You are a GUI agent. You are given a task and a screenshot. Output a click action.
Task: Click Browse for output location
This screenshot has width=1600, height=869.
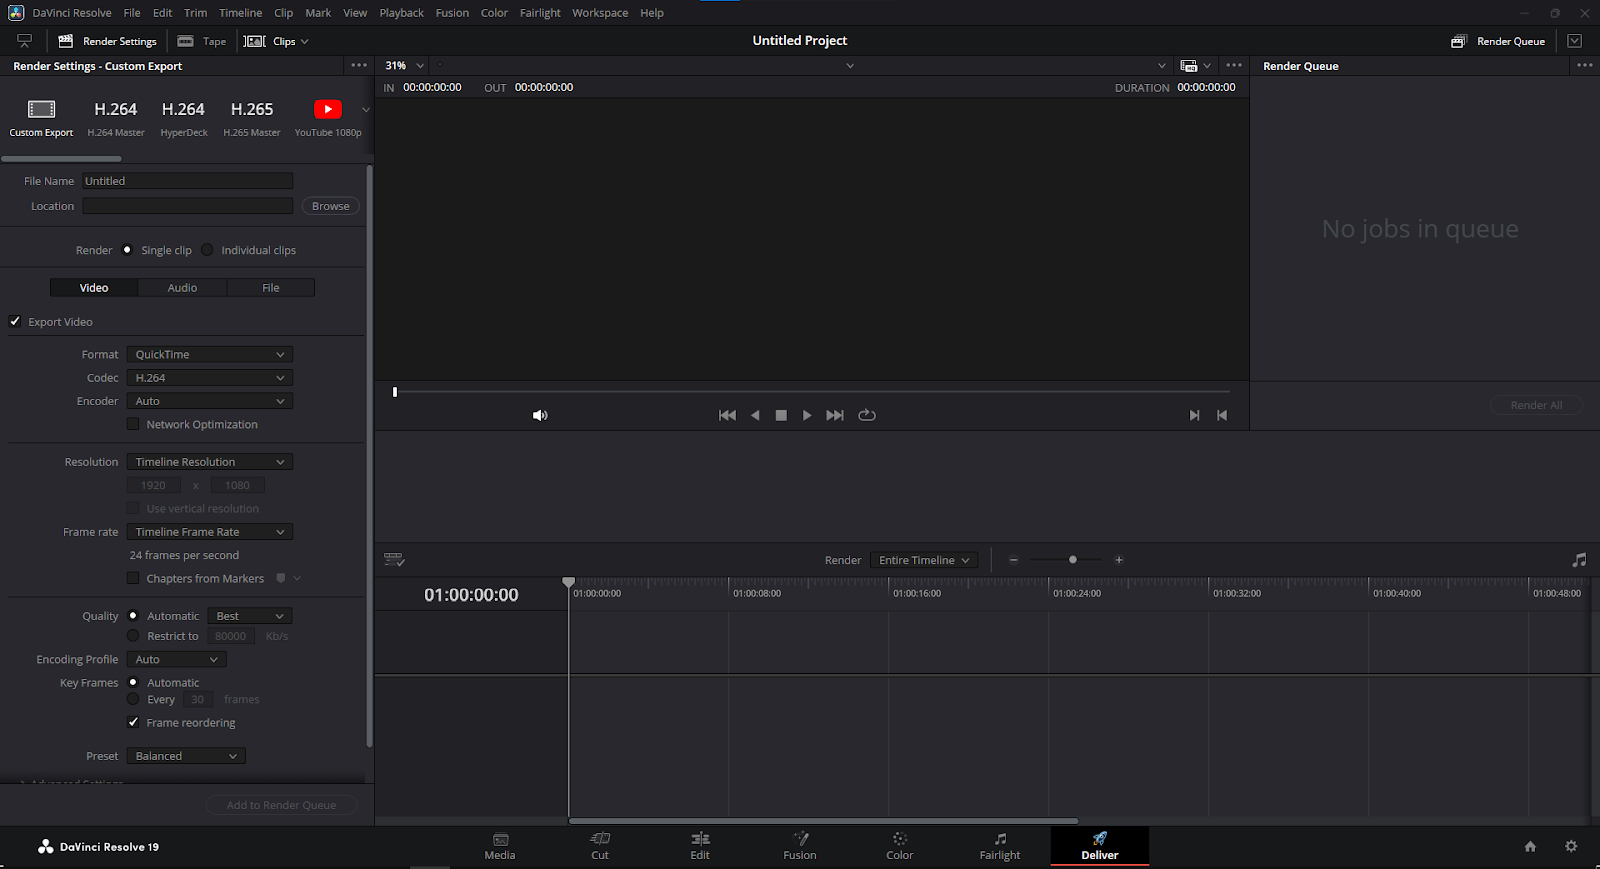click(x=330, y=206)
